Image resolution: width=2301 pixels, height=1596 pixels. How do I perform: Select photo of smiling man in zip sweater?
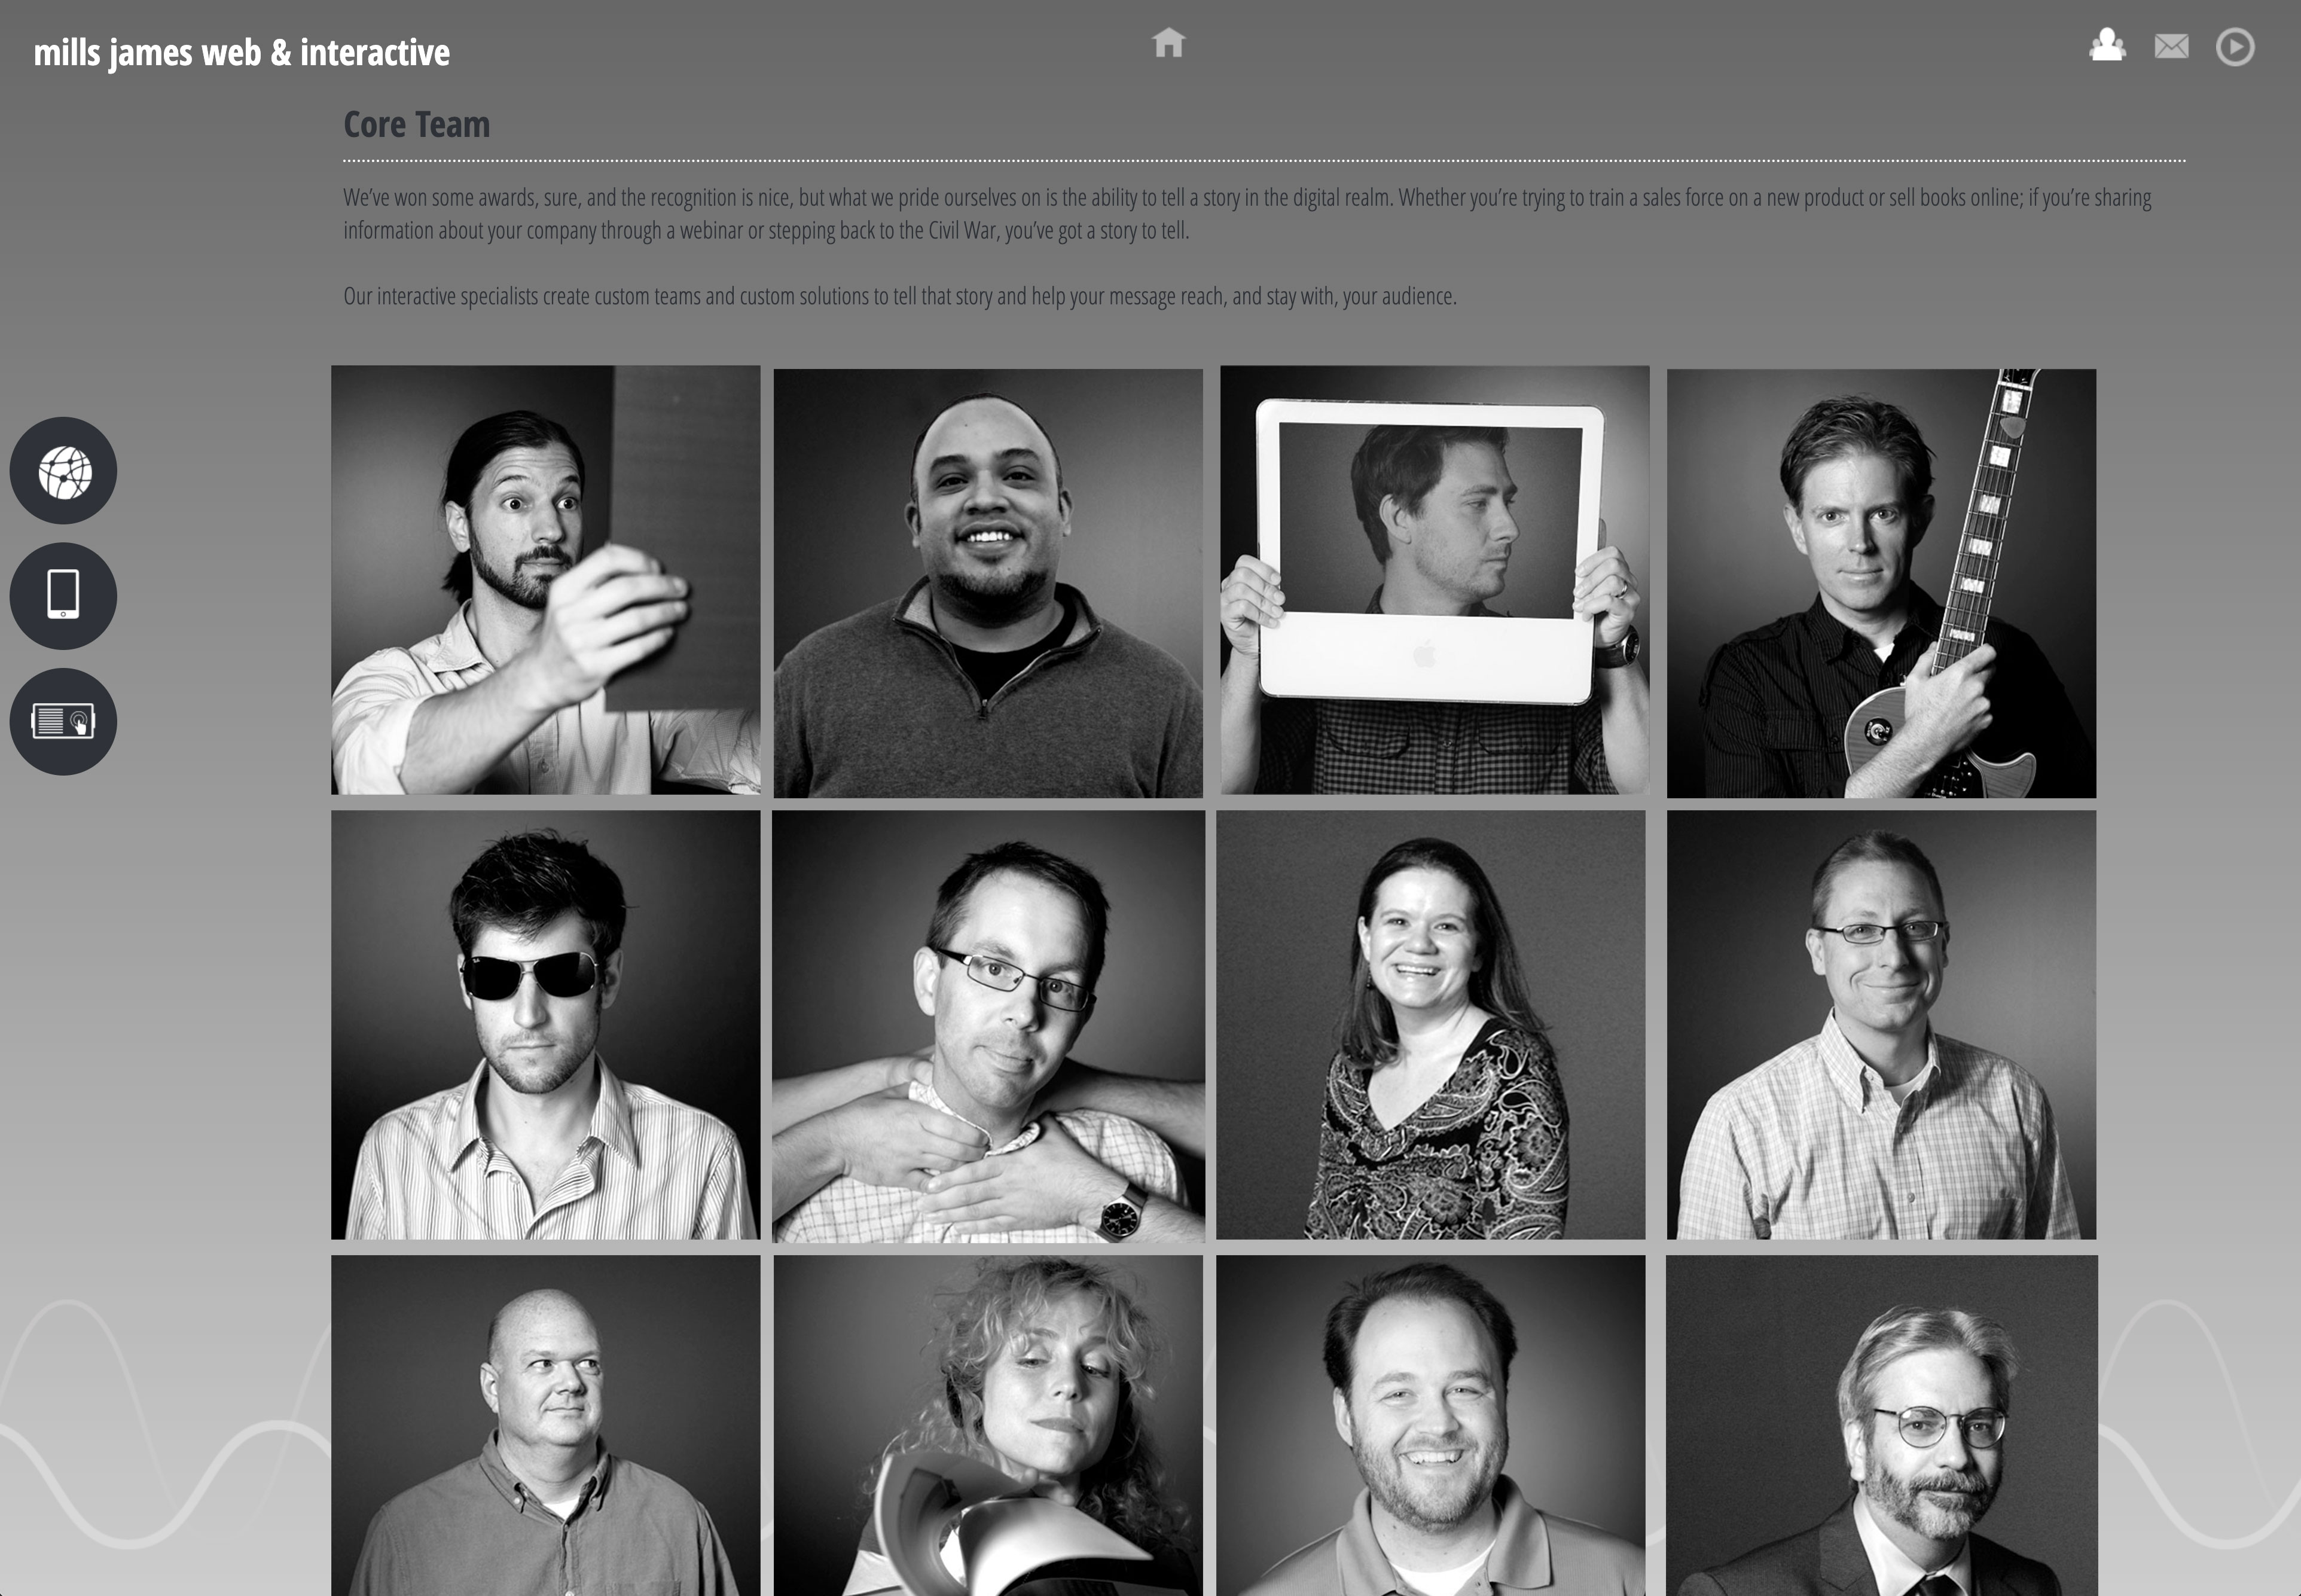point(988,583)
